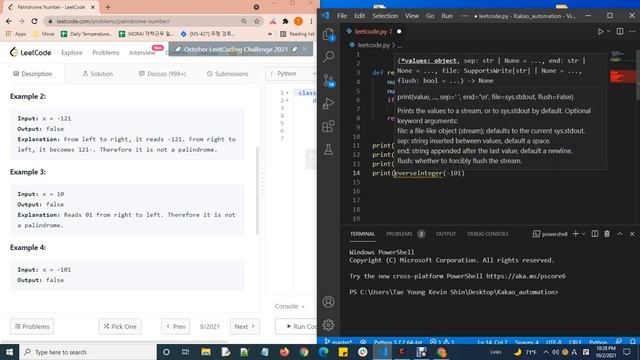The image size is (640, 360).
Task: Open the File menu in VS Code
Action: coord(342,16)
